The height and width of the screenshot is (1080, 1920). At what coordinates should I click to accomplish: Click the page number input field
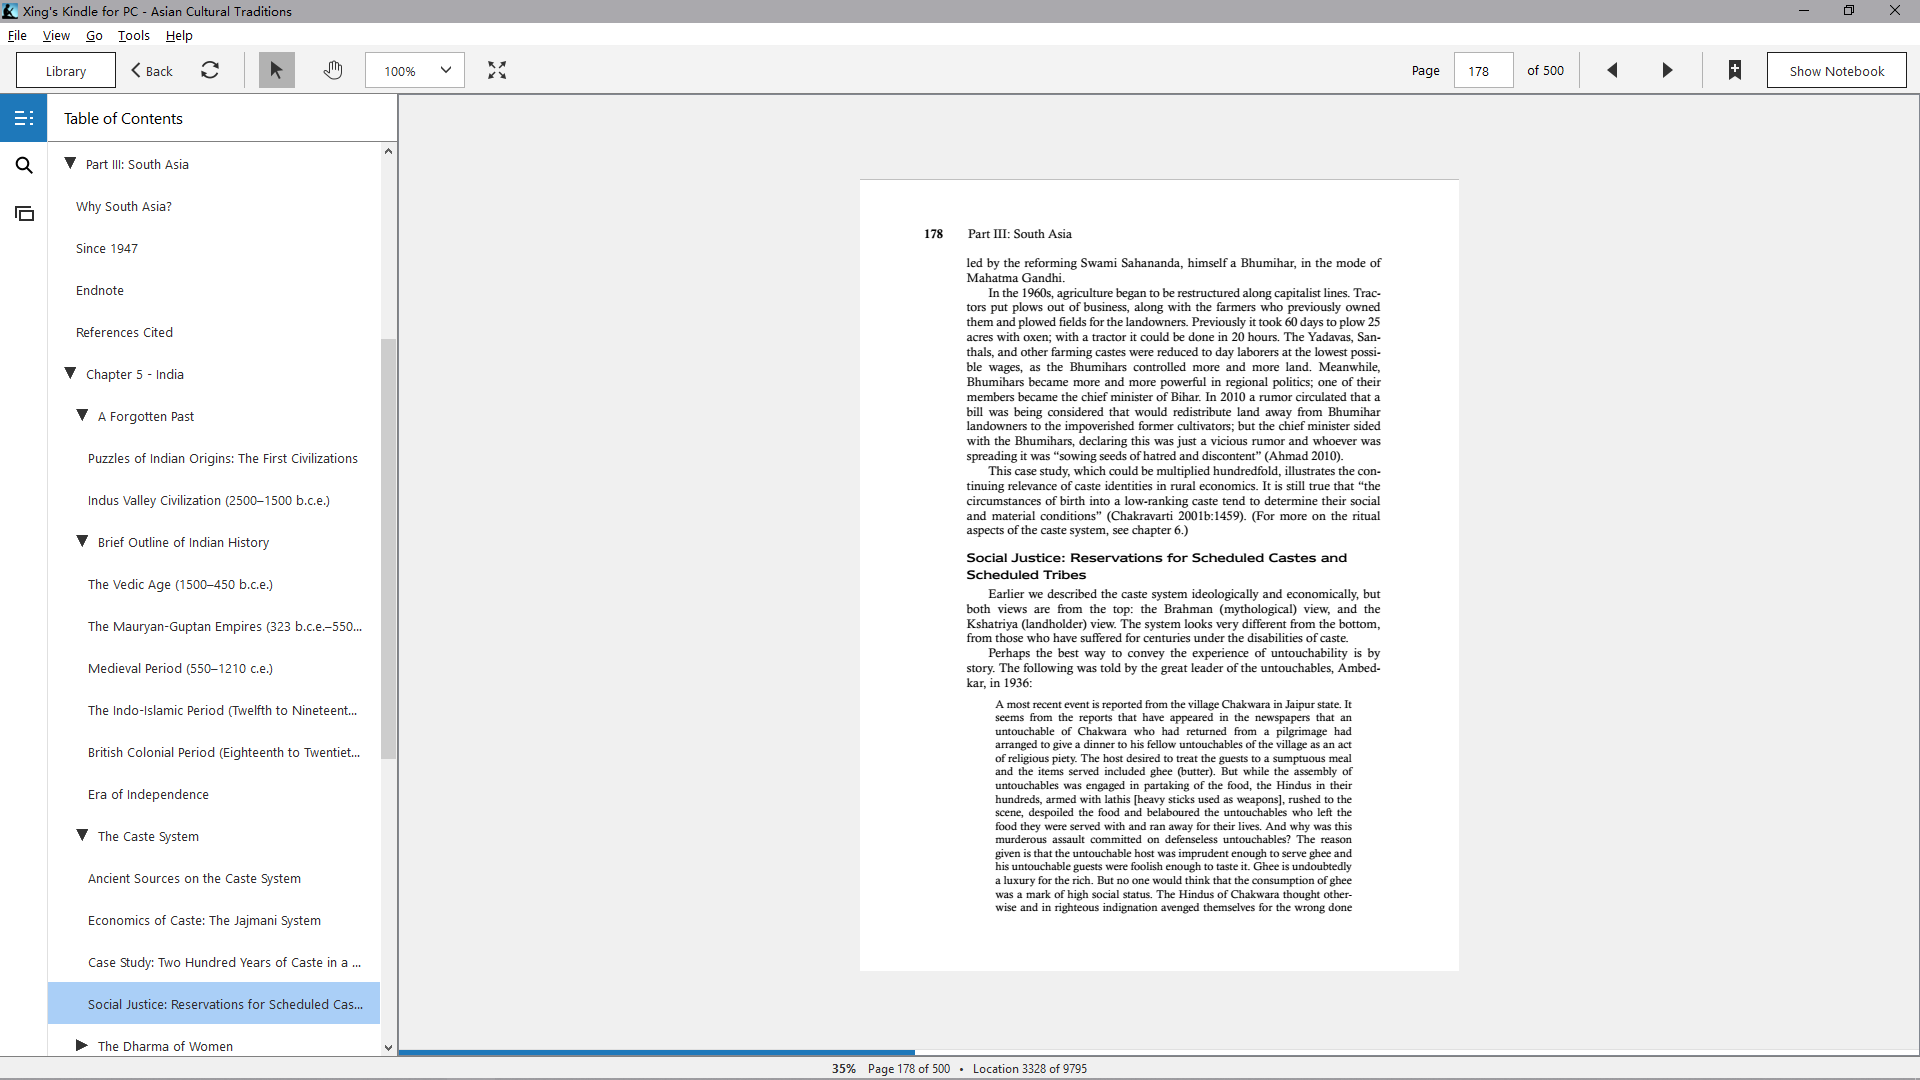(1483, 70)
